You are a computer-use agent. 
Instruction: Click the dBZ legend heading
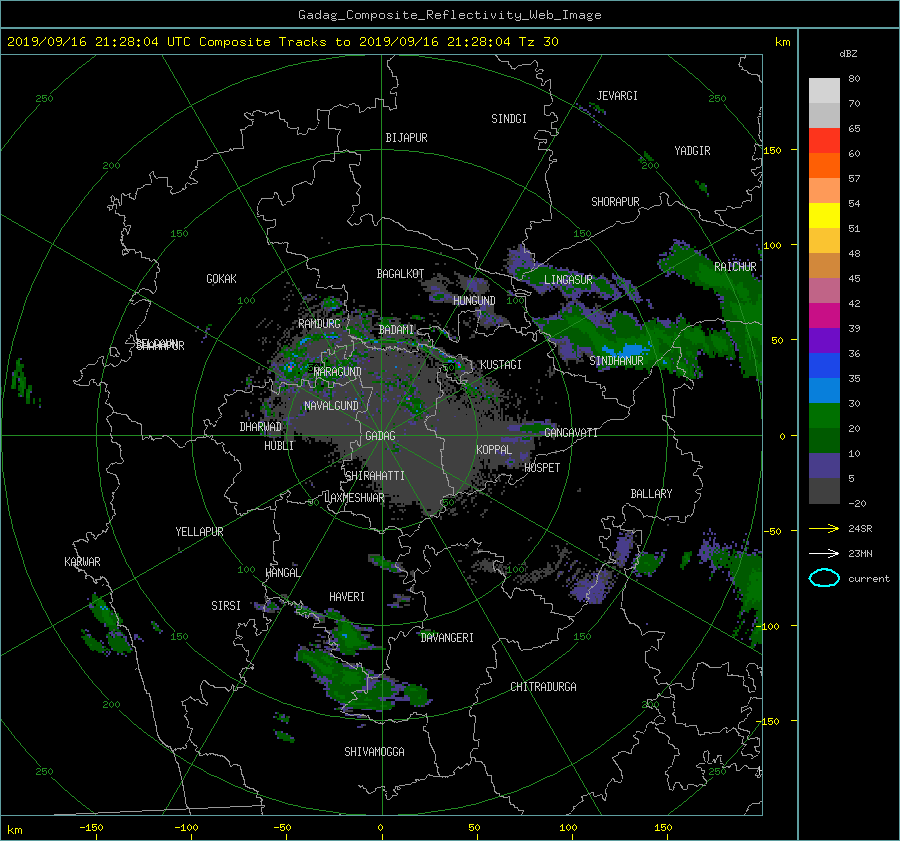coord(848,54)
